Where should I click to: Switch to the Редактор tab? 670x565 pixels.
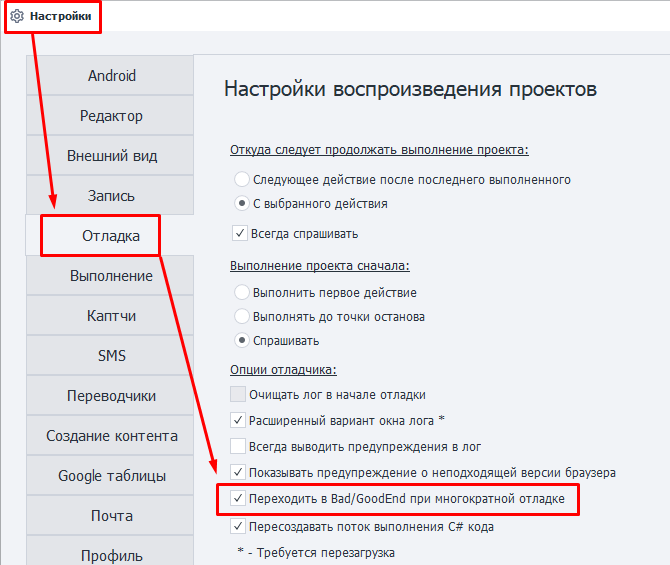(x=111, y=116)
